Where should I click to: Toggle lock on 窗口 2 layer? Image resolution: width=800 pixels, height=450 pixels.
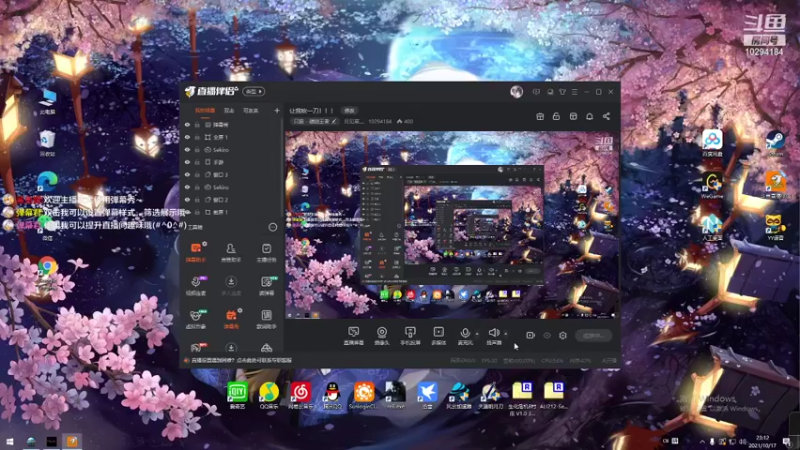(197, 199)
